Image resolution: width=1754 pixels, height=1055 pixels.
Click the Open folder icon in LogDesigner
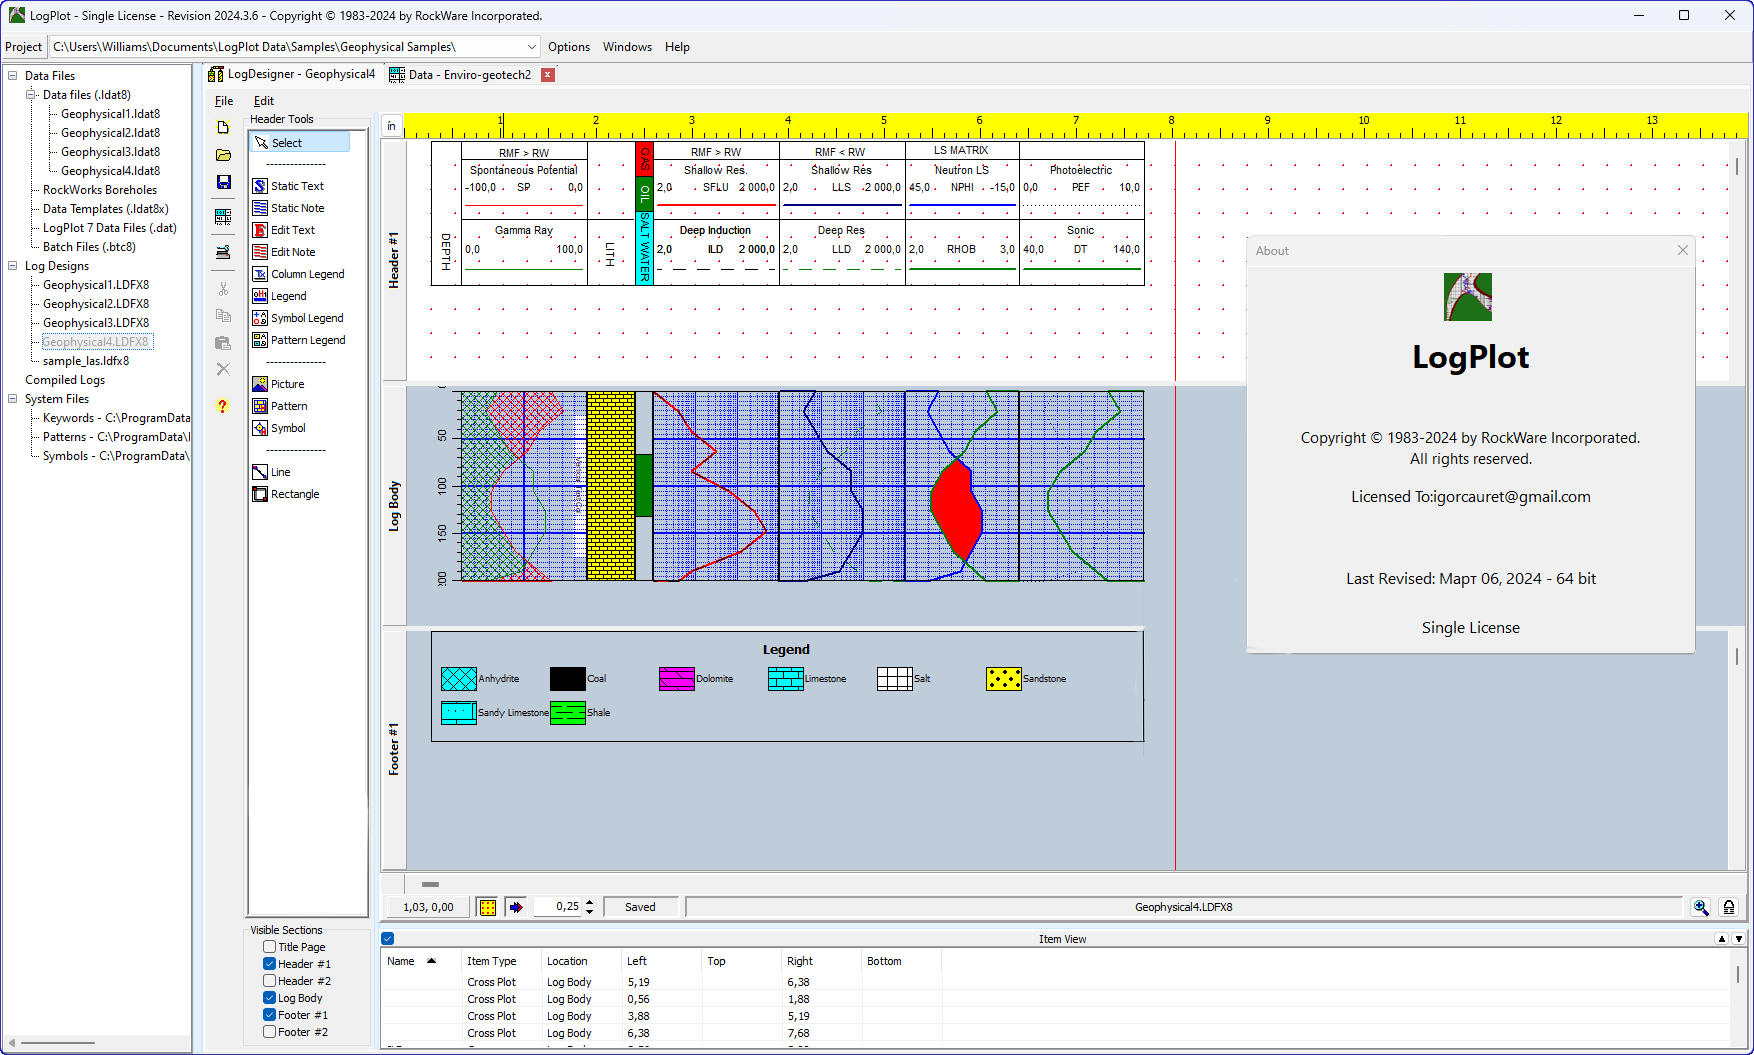pos(223,155)
